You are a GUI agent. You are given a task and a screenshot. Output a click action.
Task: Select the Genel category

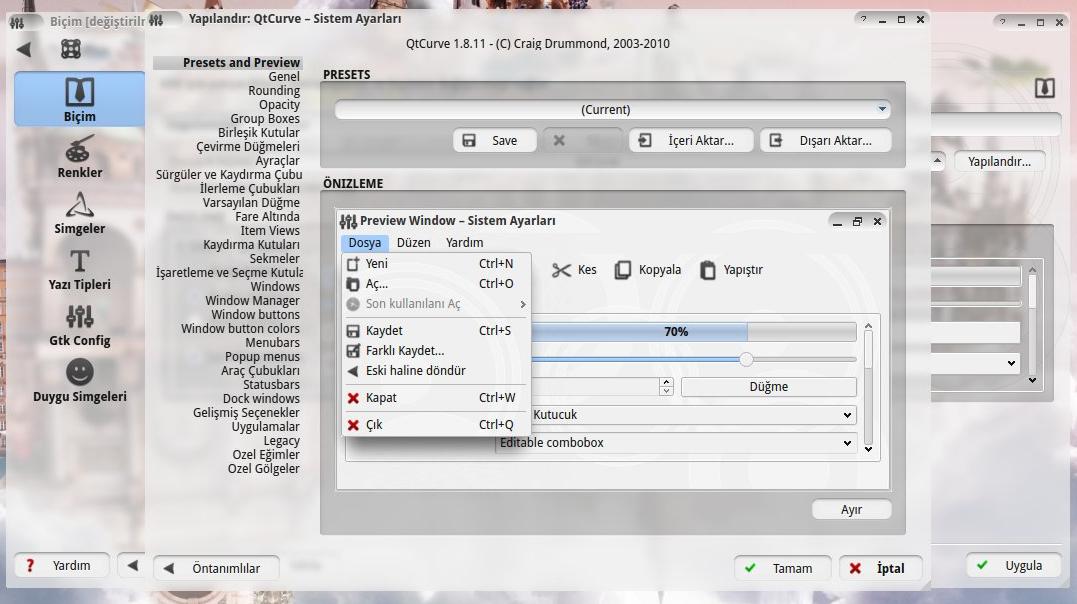tap(284, 76)
